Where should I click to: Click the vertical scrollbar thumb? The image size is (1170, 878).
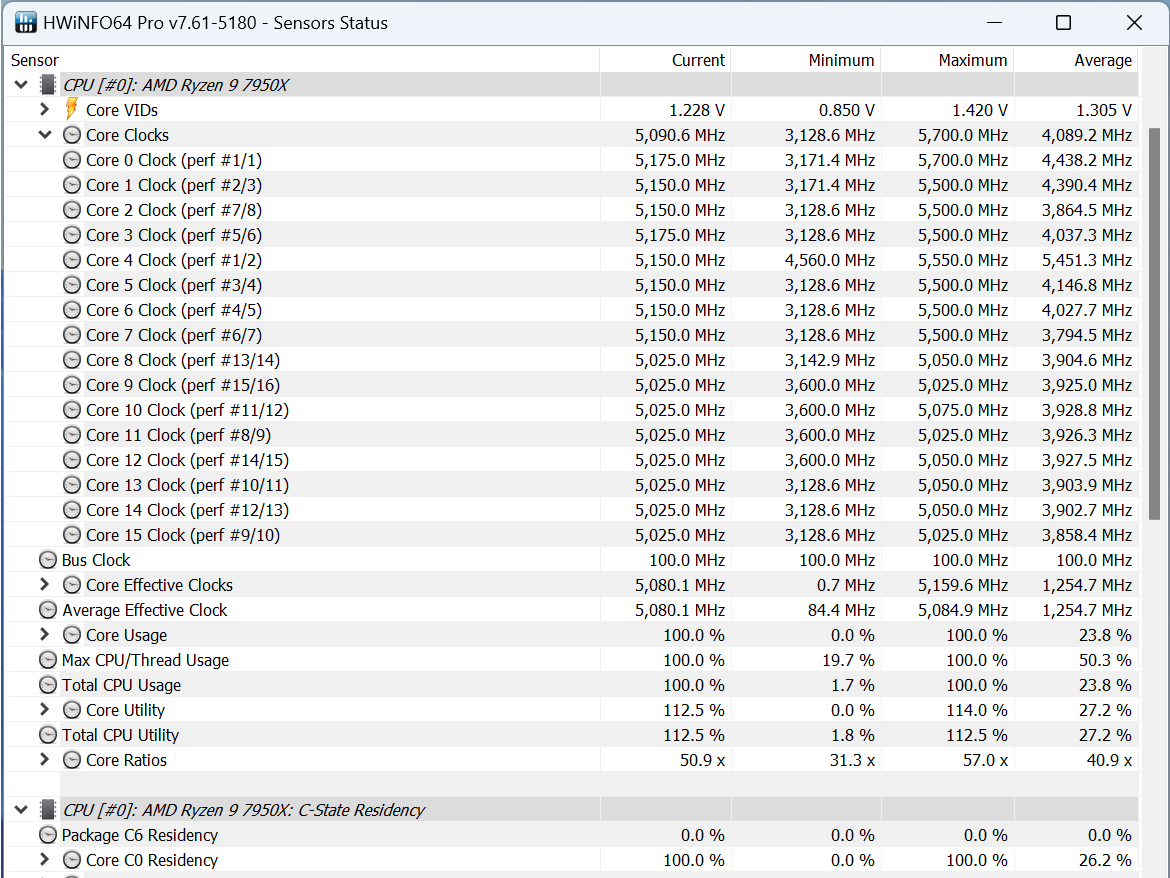1154,324
